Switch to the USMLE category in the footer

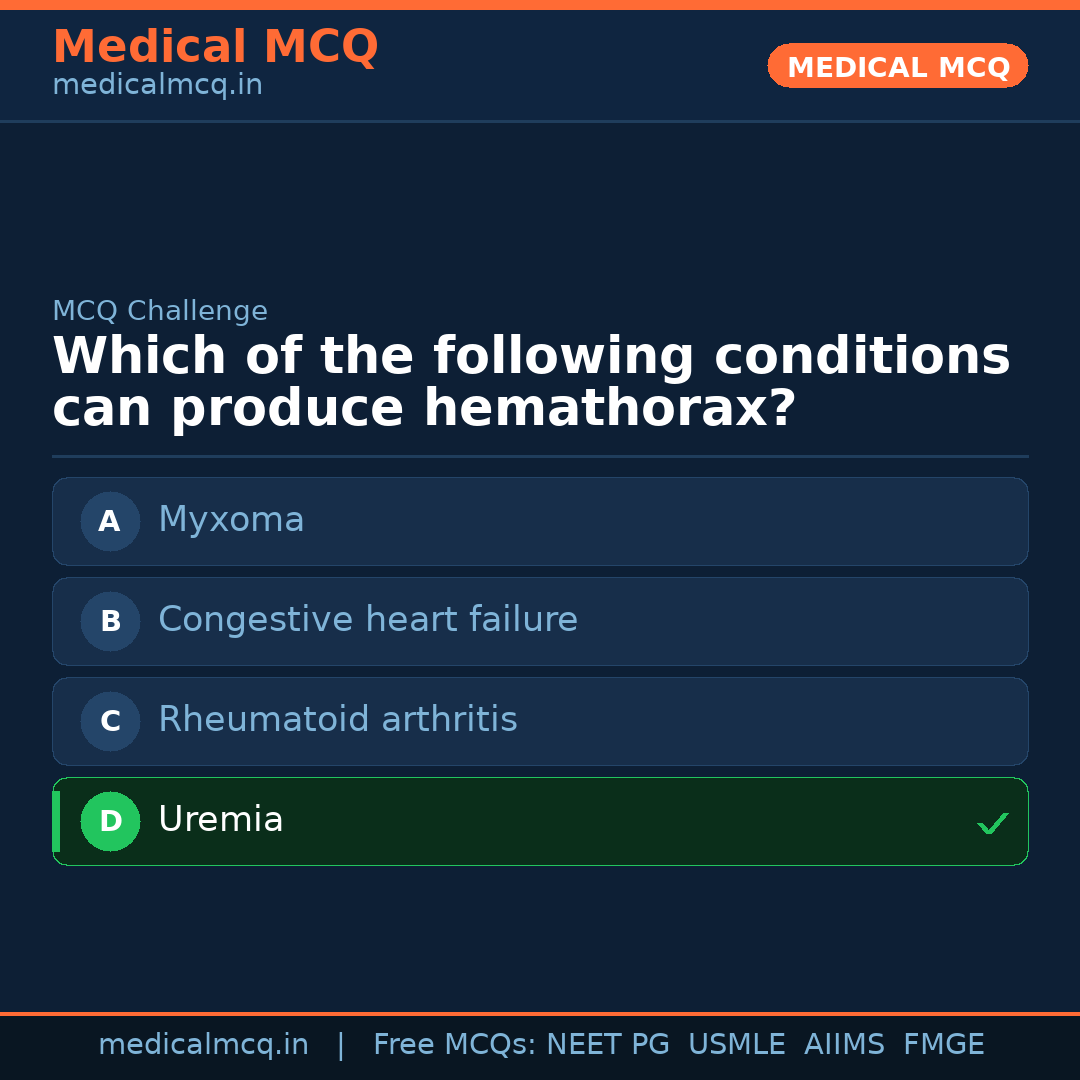tap(737, 1044)
